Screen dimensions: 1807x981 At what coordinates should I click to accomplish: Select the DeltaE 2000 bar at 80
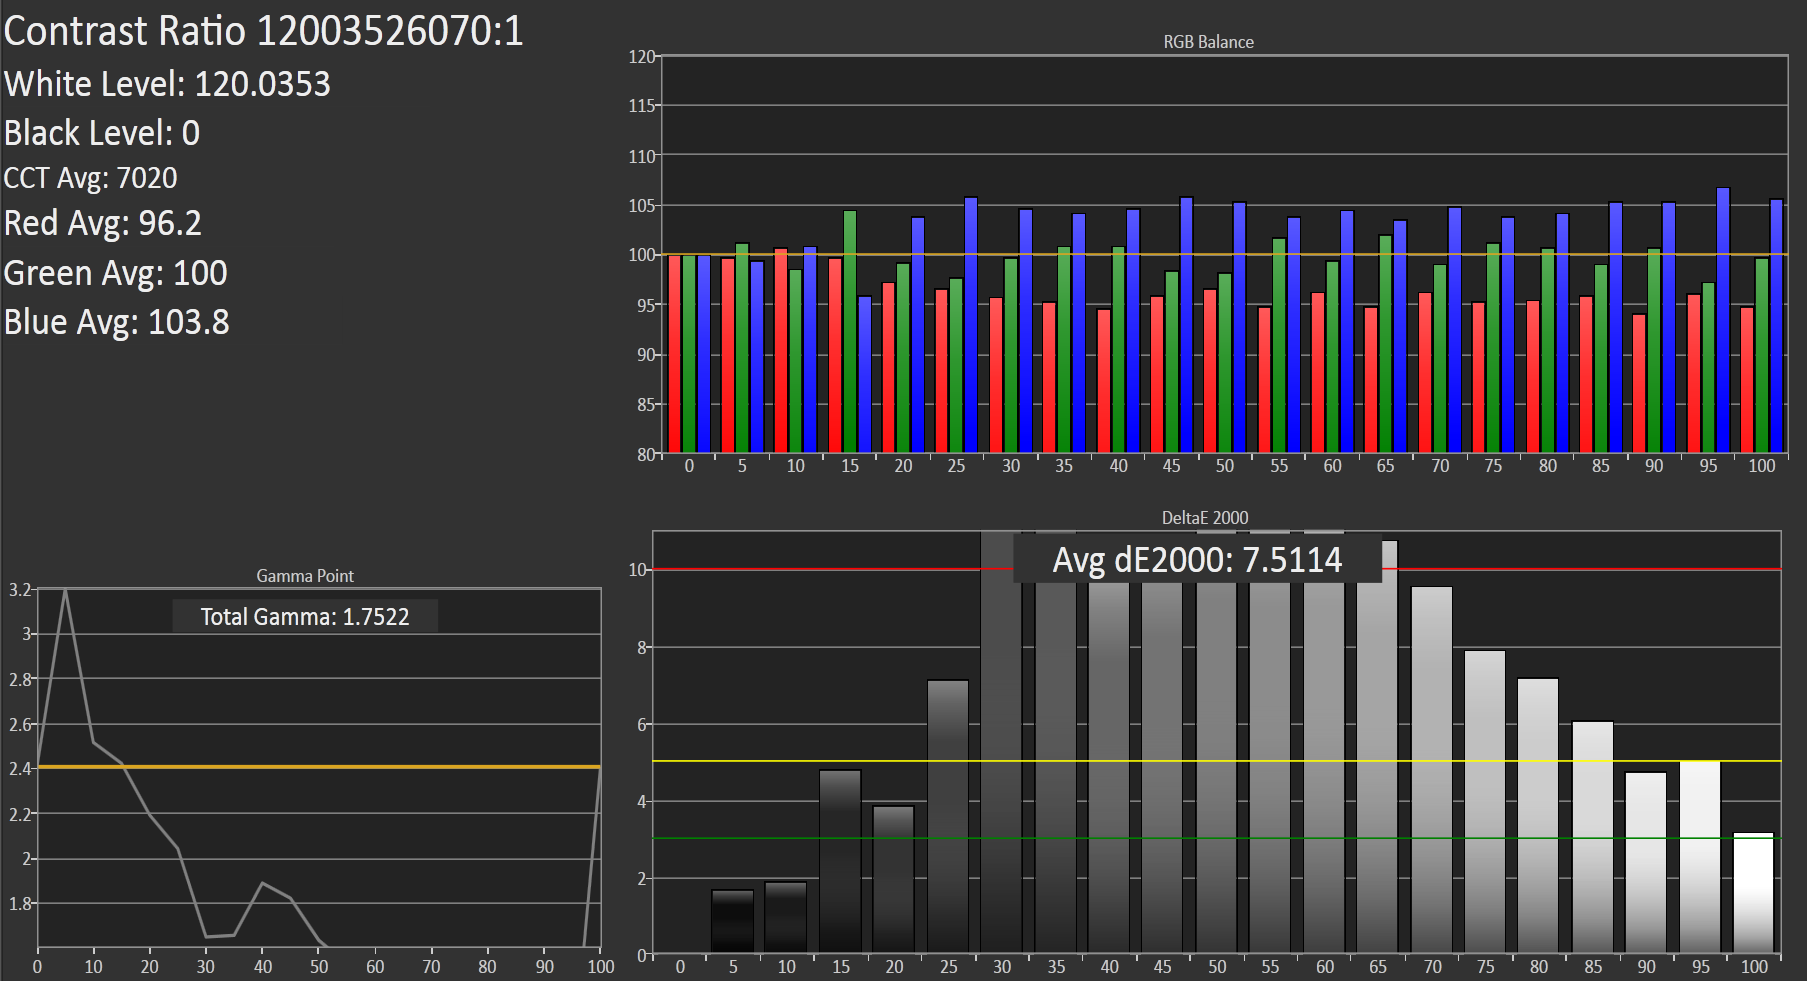click(1538, 816)
